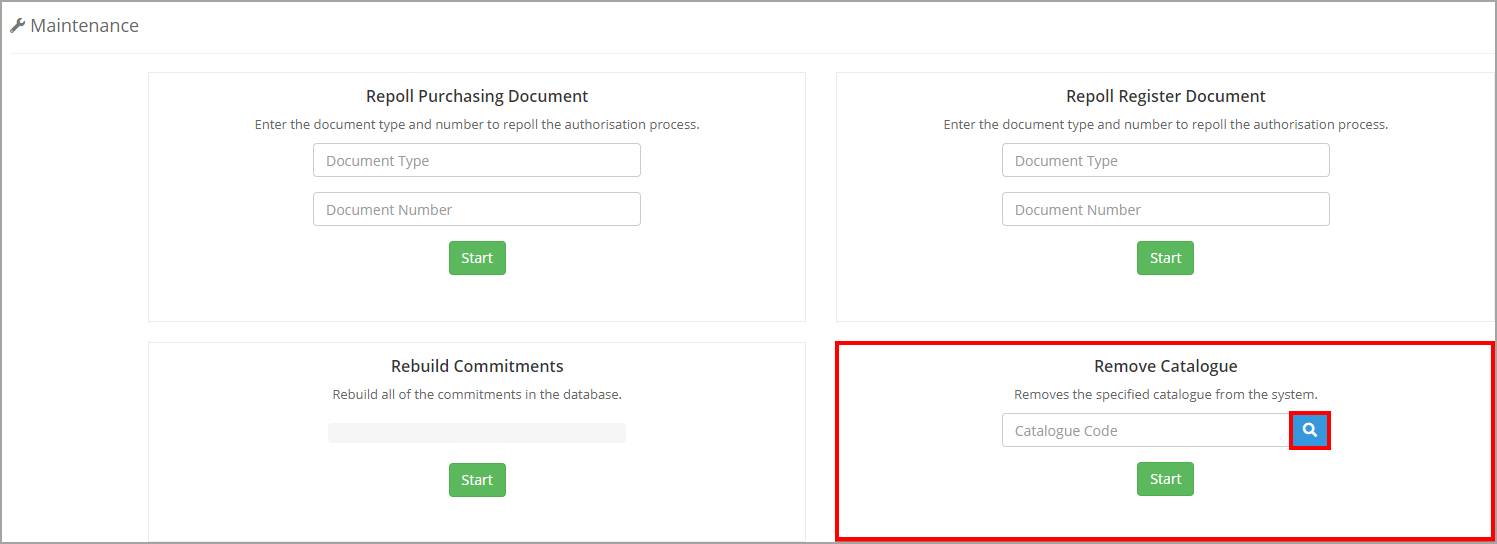Click the 'Removes the specified catalogue' description
The height and width of the screenshot is (544, 1497).
click(x=1165, y=395)
